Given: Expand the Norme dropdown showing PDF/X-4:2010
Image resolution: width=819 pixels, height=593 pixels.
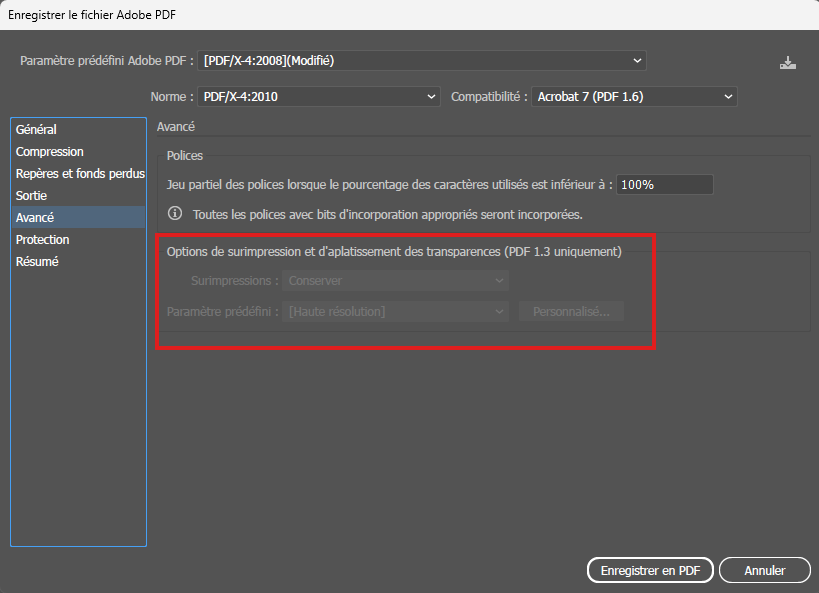Looking at the screenshot, I should pyautogui.click(x=319, y=97).
